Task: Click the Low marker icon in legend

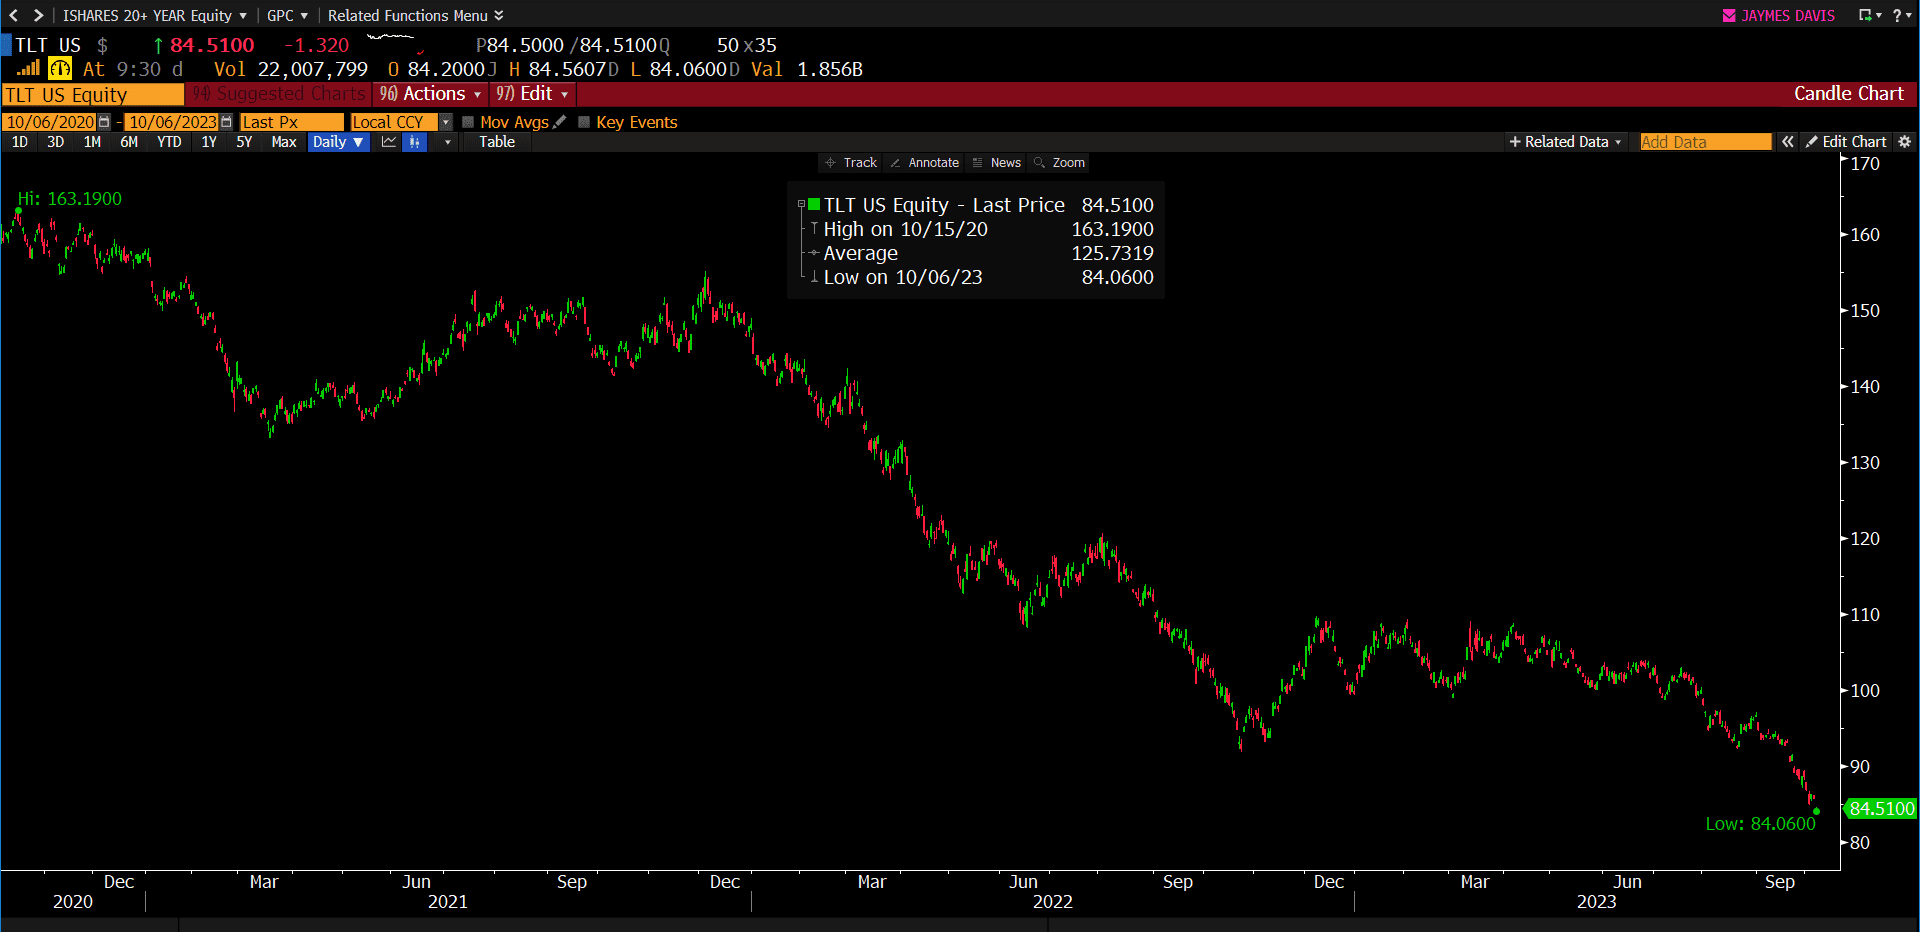Action: [814, 277]
